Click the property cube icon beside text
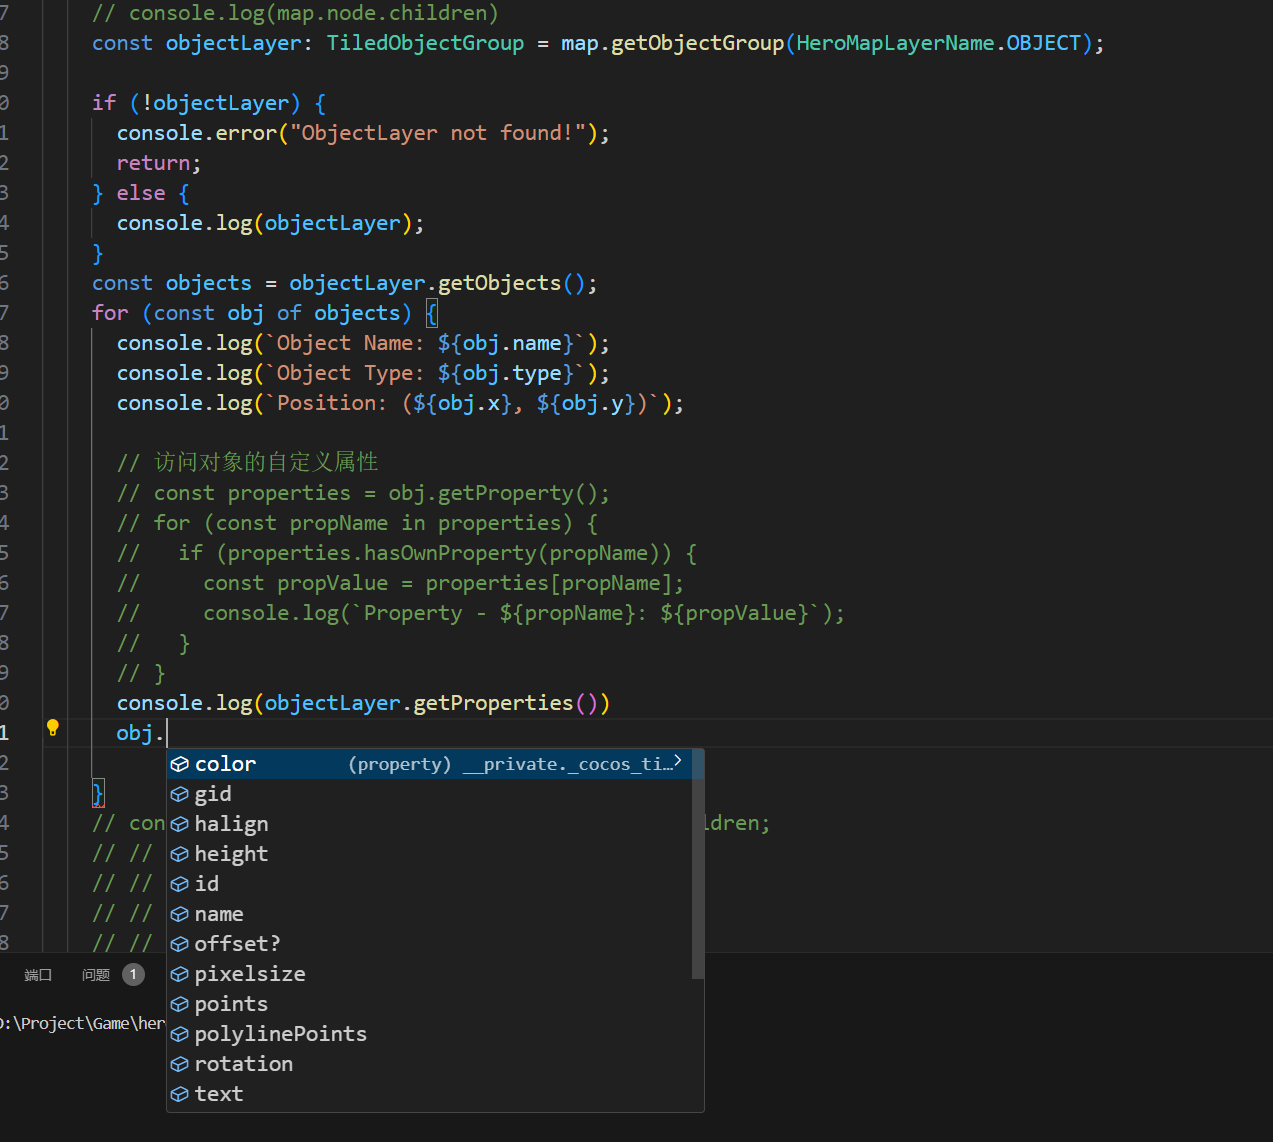 (180, 1094)
